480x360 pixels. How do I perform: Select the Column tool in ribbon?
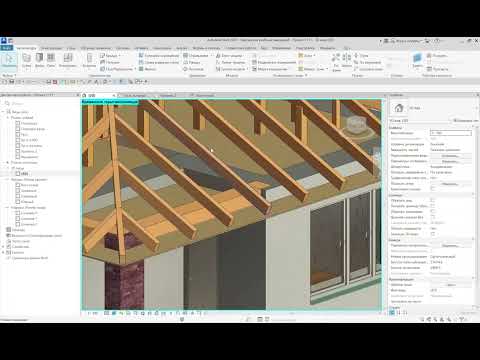(x=89, y=61)
